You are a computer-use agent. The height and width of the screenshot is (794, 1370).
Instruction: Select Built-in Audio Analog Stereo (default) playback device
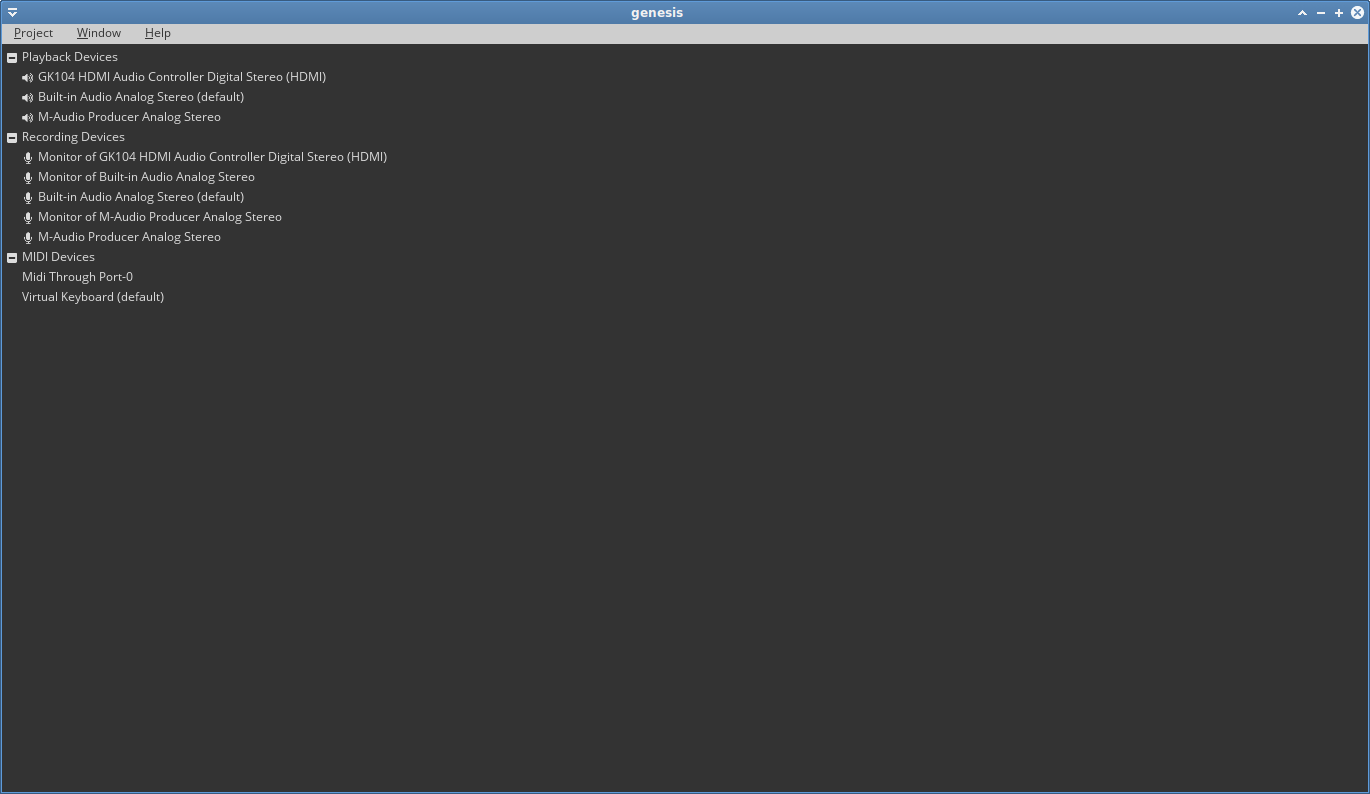tap(141, 97)
